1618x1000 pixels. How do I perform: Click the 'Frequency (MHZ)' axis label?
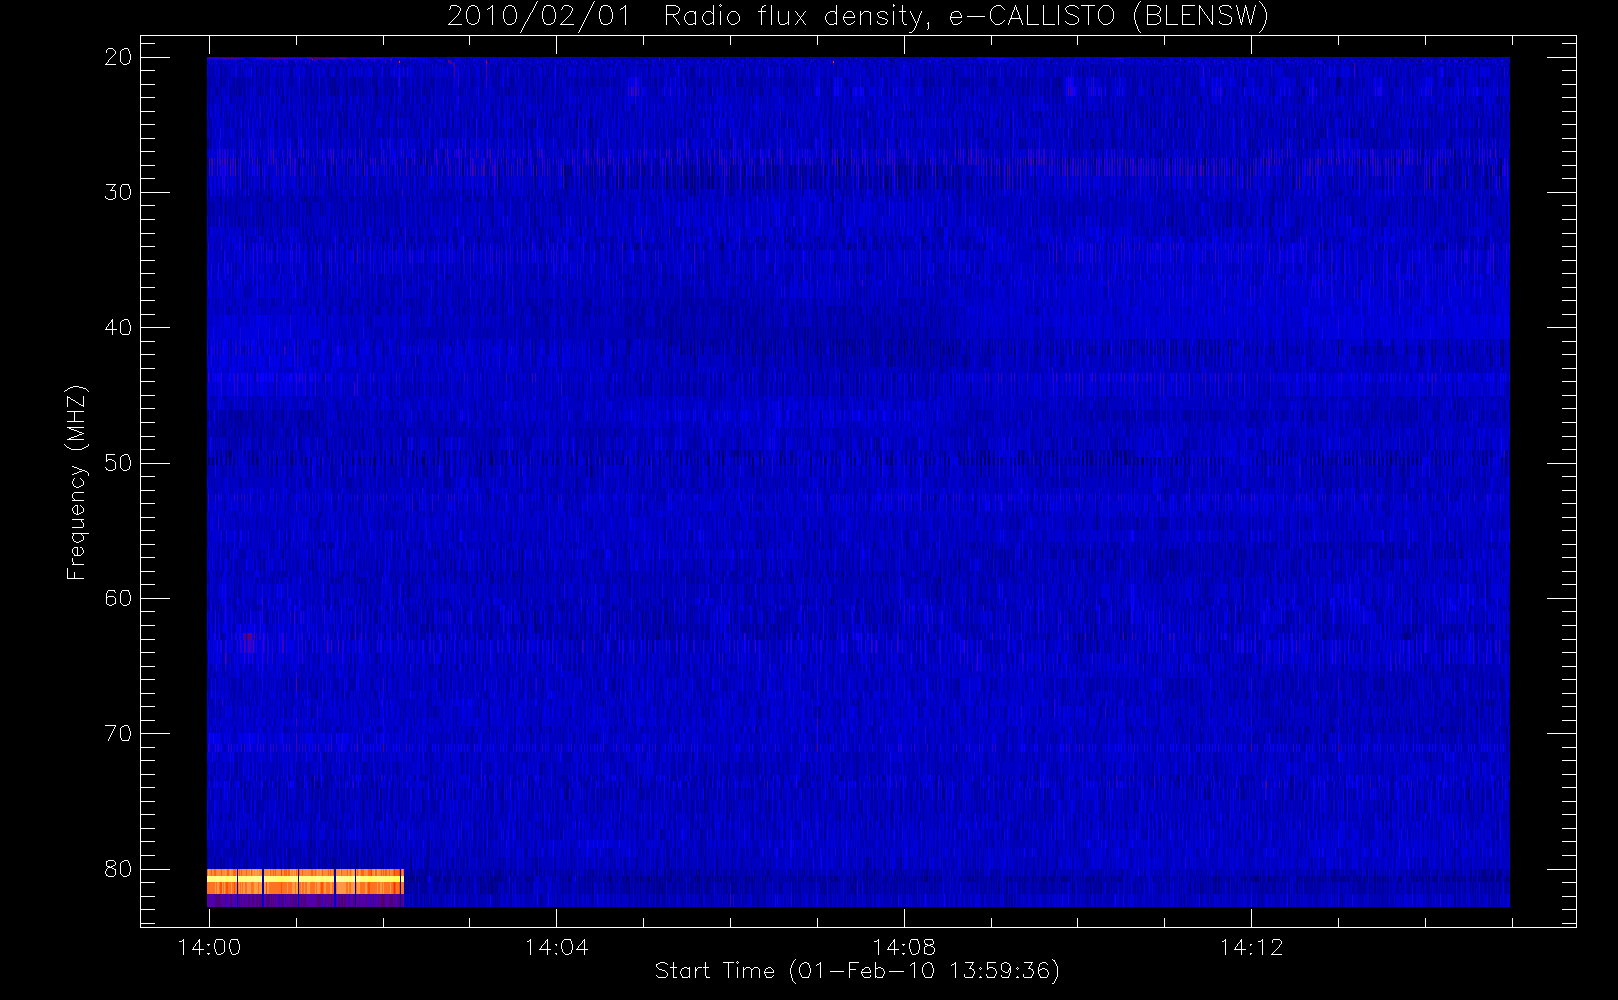tap(76, 482)
